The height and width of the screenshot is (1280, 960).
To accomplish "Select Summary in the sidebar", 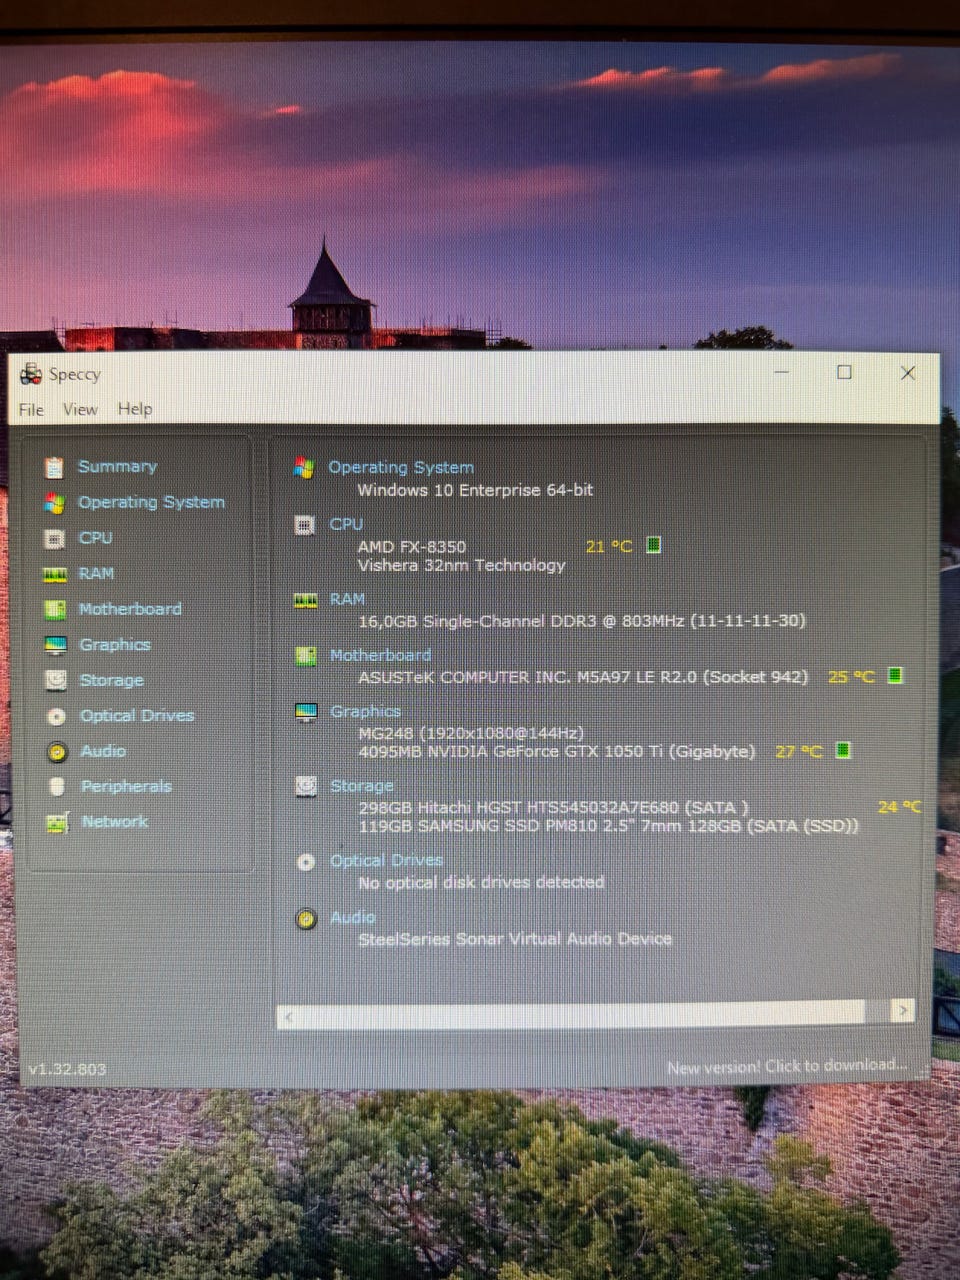I will point(117,466).
